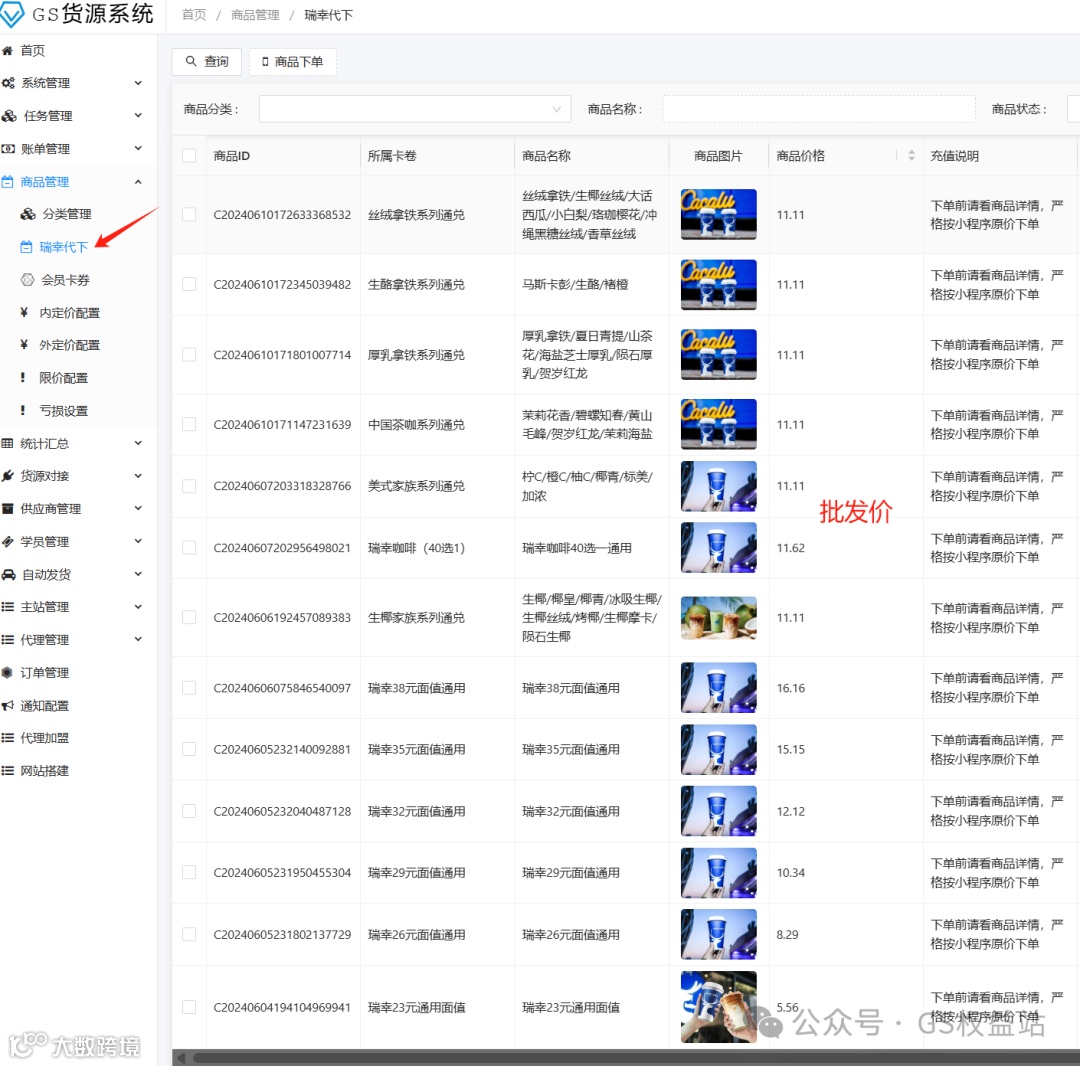1080x1066 pixels.
Task: Click the hexagon icon for 订单管理
Action: pyautogui.click(x=8, y=673)
